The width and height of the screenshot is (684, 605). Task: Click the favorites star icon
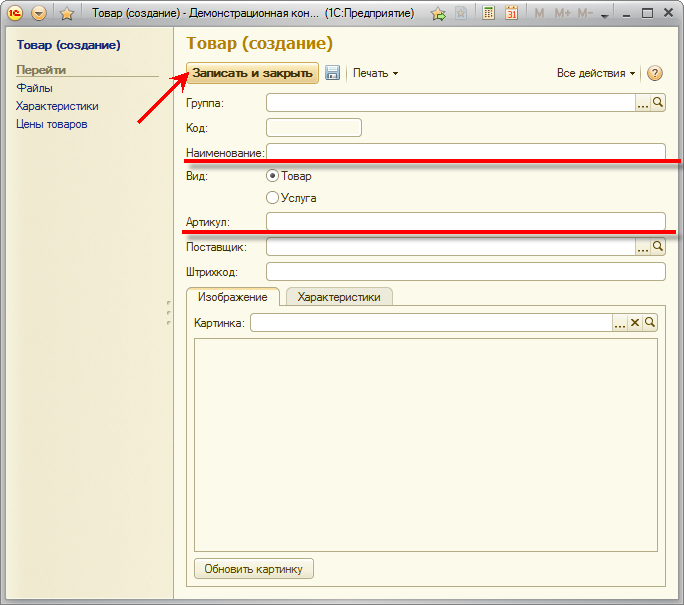[x=67, y=14]
